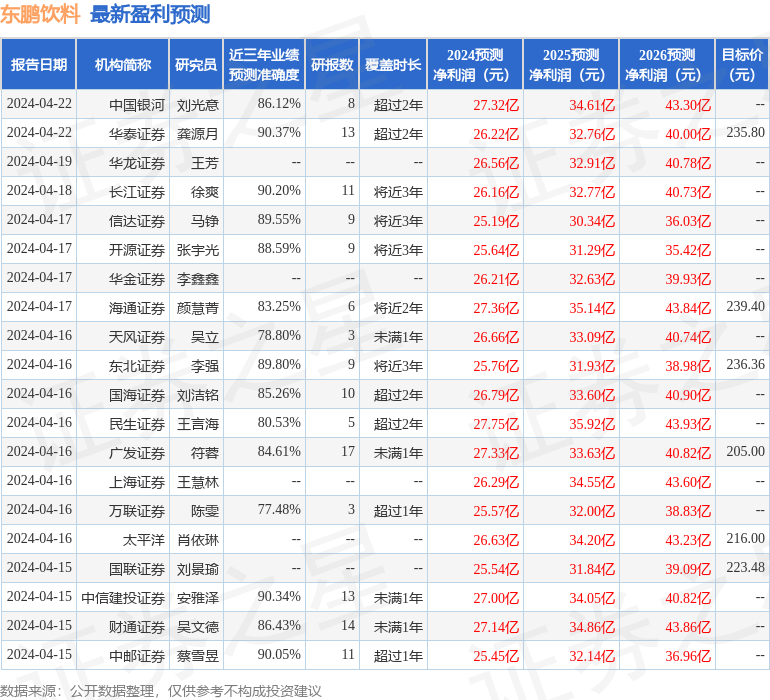Select the 机构简称 column header
The width and height of the screenshot is (770, 700).
123,64
